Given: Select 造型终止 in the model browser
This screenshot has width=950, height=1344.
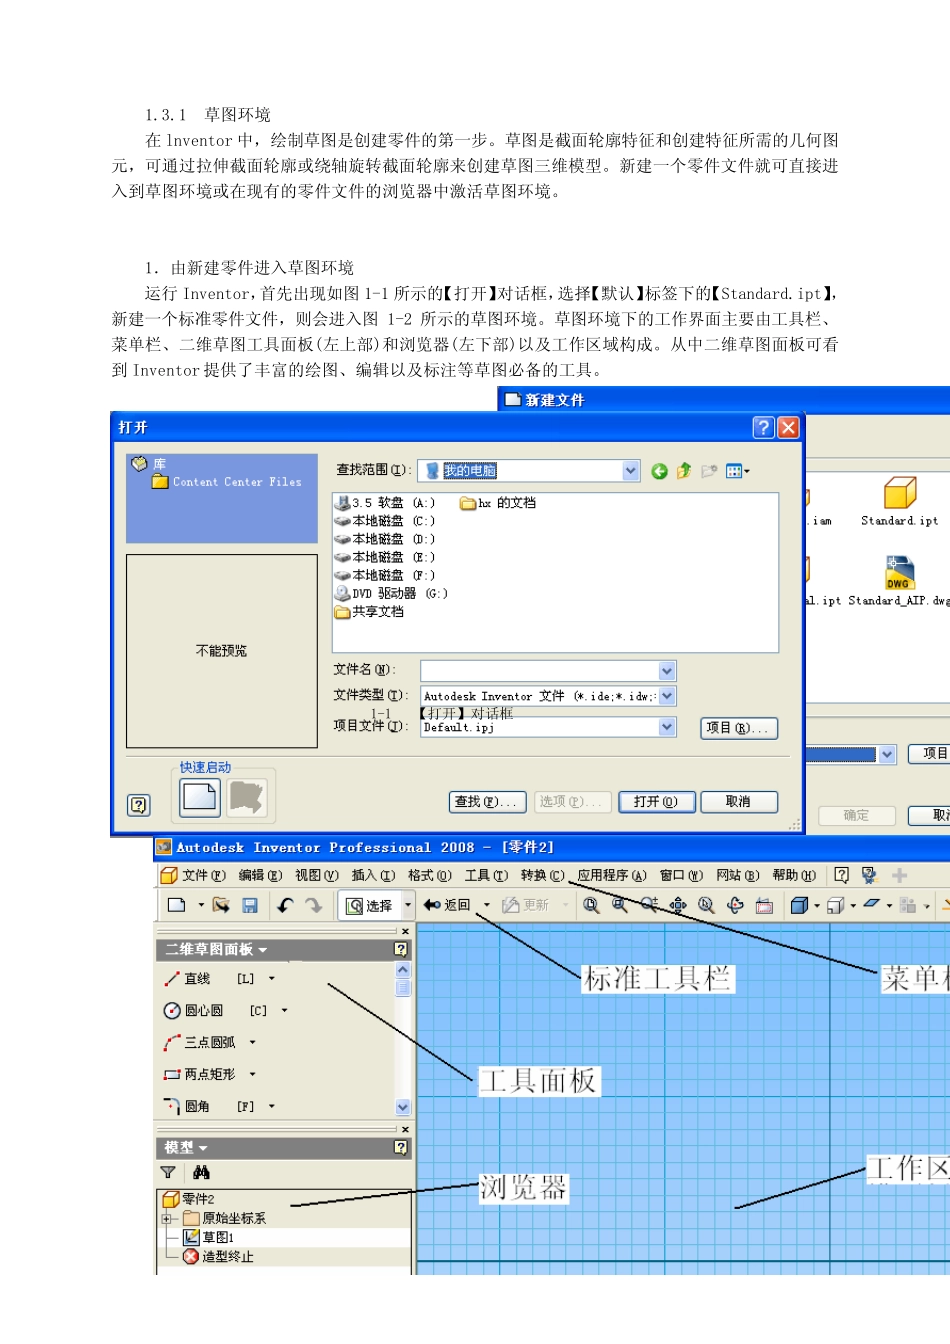Looking at the screenshot, I should point(219,1257).
